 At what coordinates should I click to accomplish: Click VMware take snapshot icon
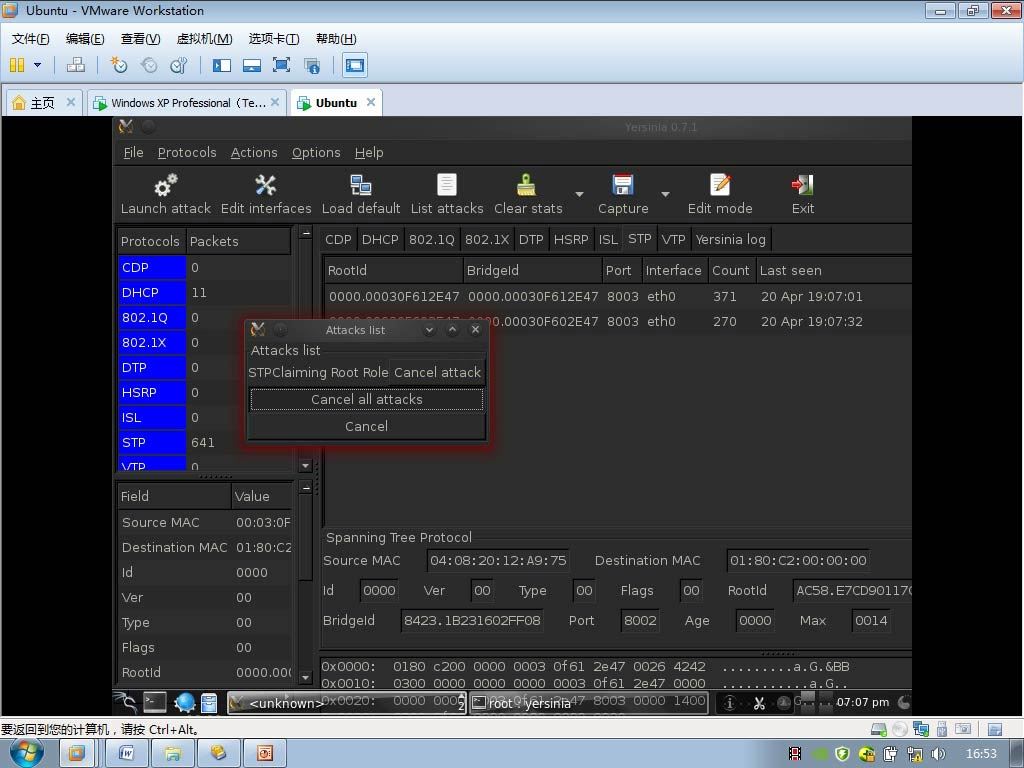pyautogui.click(x=119, y=65)
